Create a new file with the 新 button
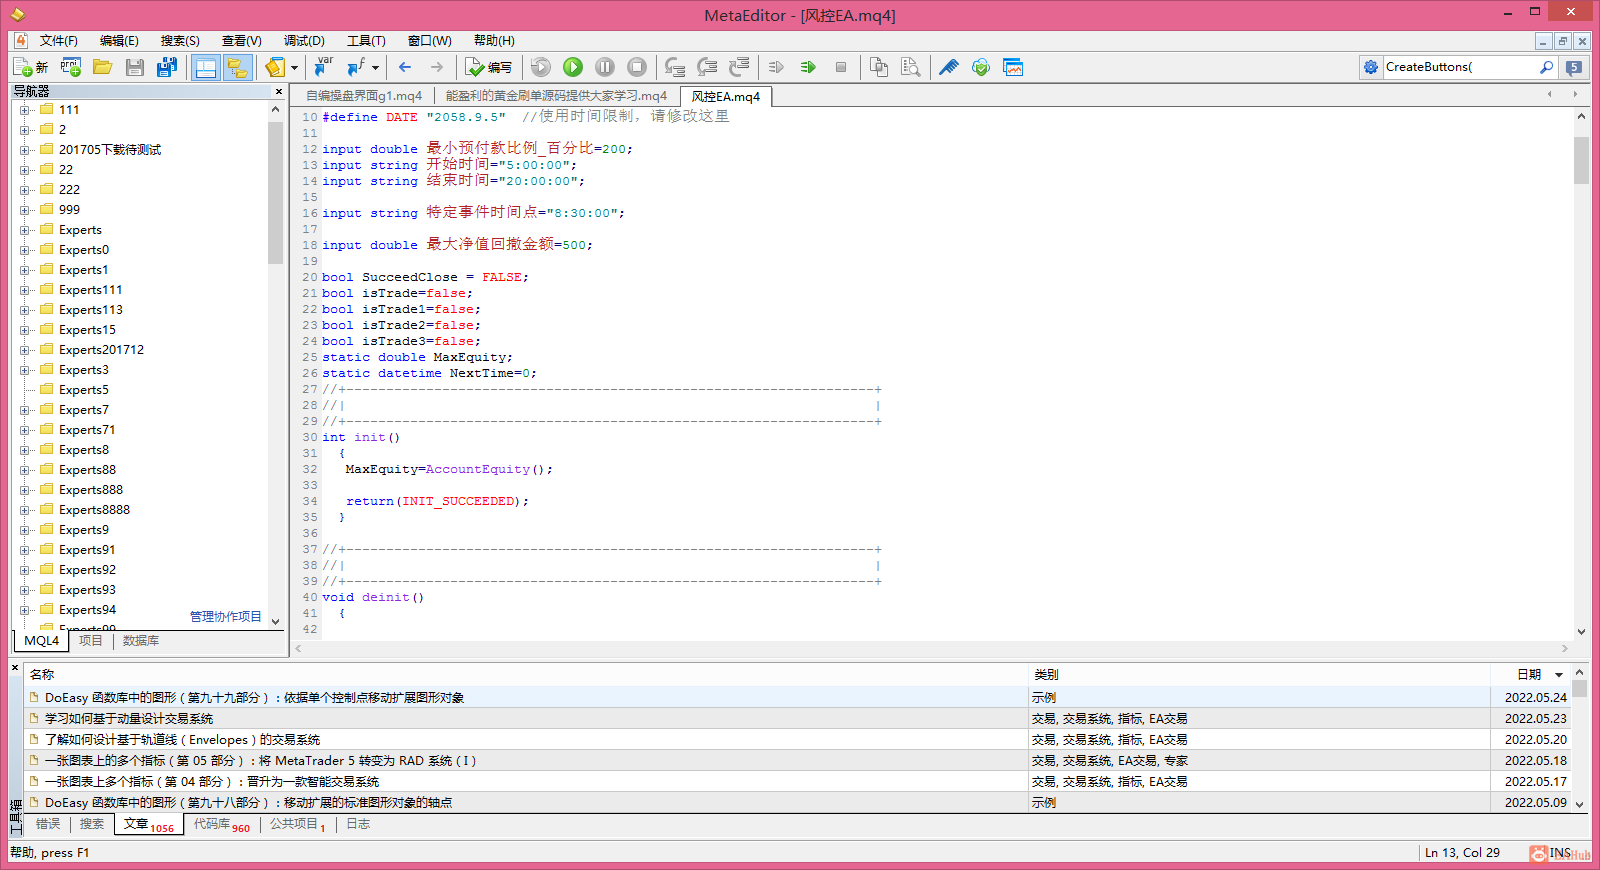 coord(31,67)
